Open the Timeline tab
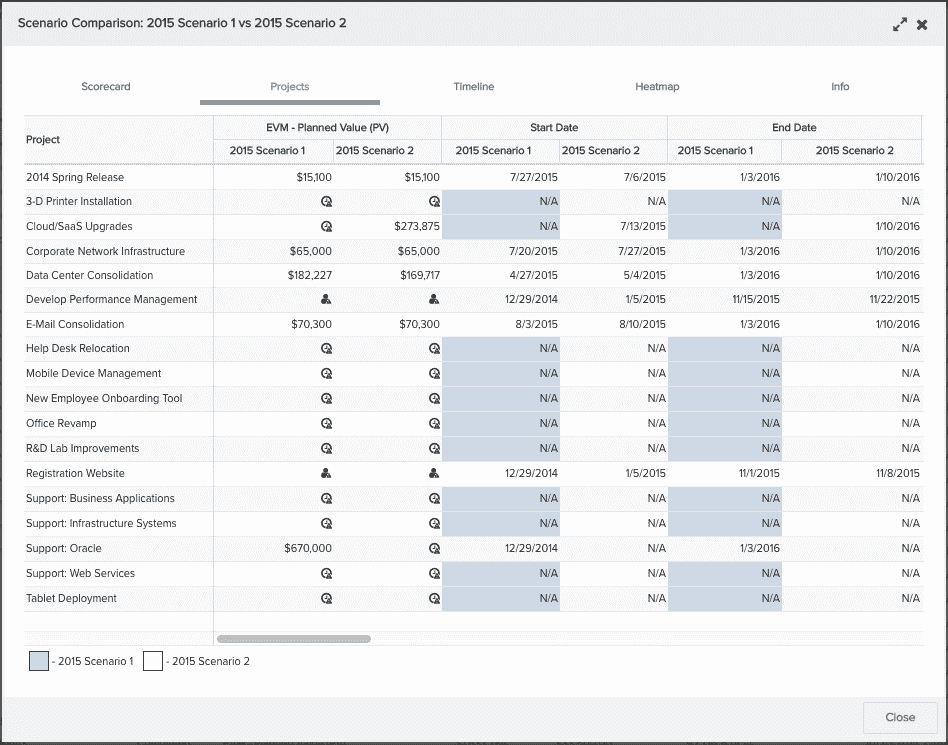The width and height of the screenshot is (948, 745). point(473,87)
